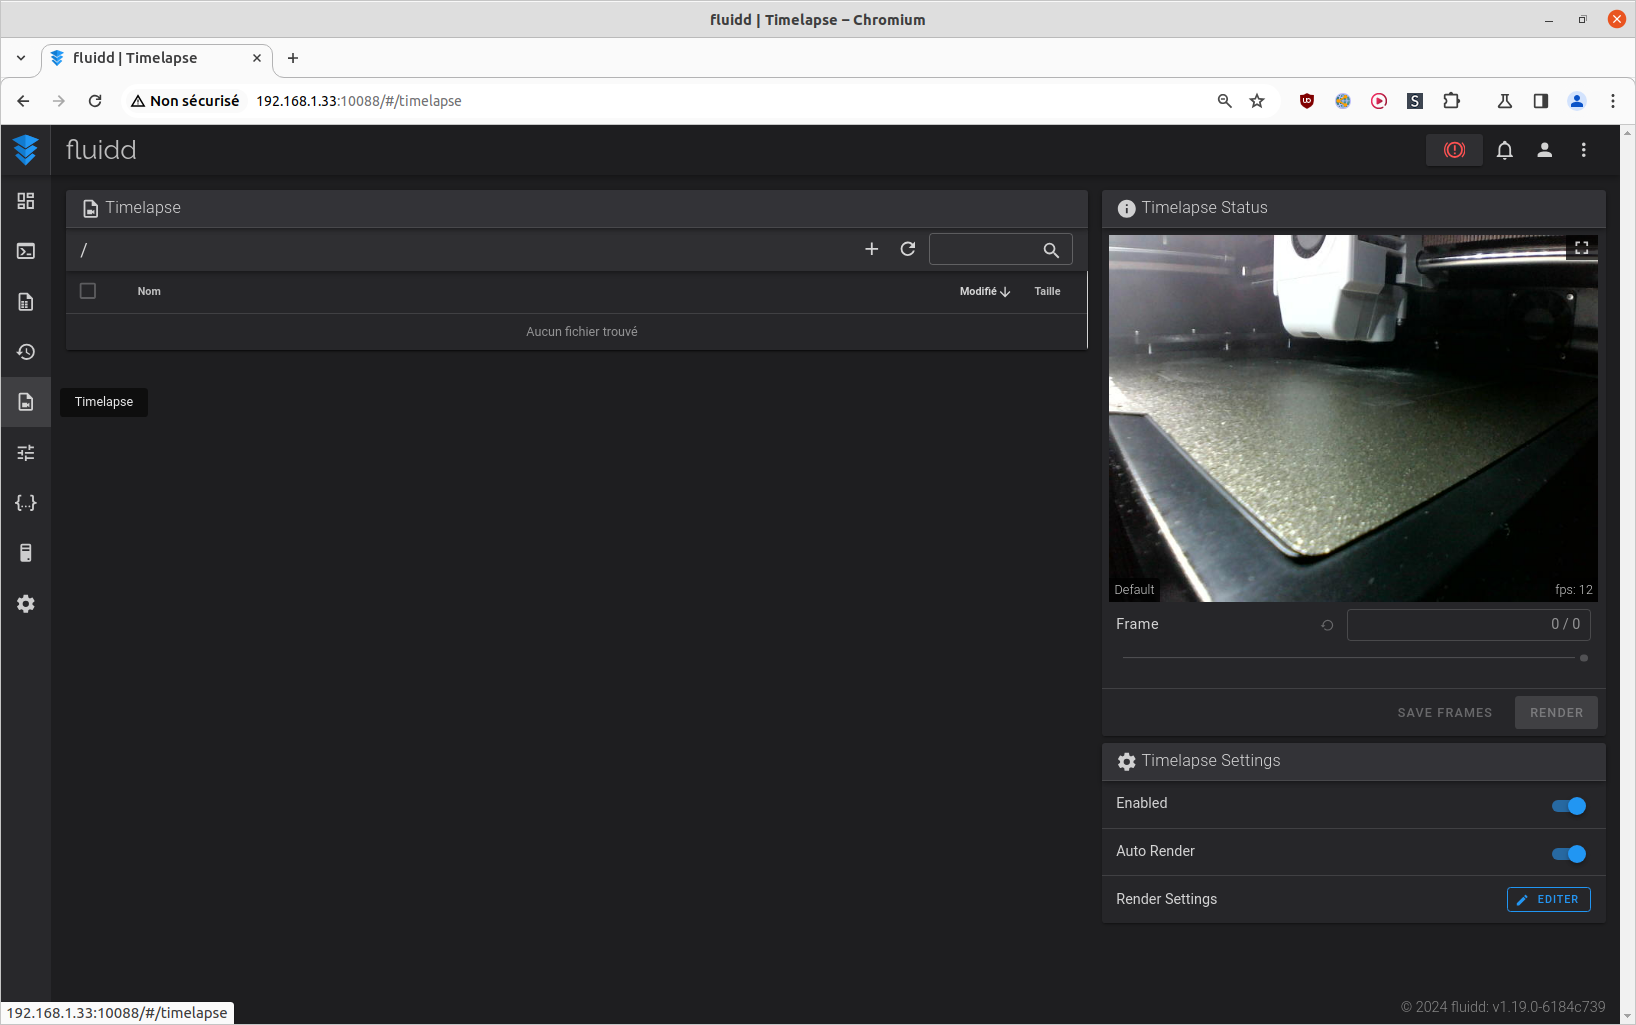Image resolution: width=1636 pixels, height=1025 pixels.
Task: Refresh the timelapse file list
Action: [x=908, y=249]
